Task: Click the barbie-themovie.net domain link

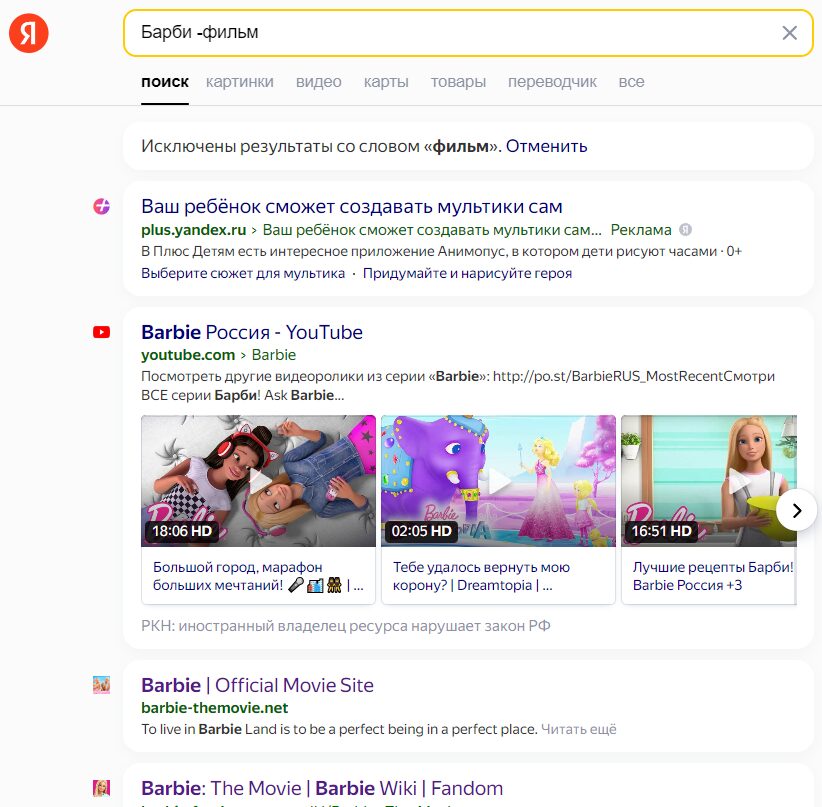Action: [214, 708]
